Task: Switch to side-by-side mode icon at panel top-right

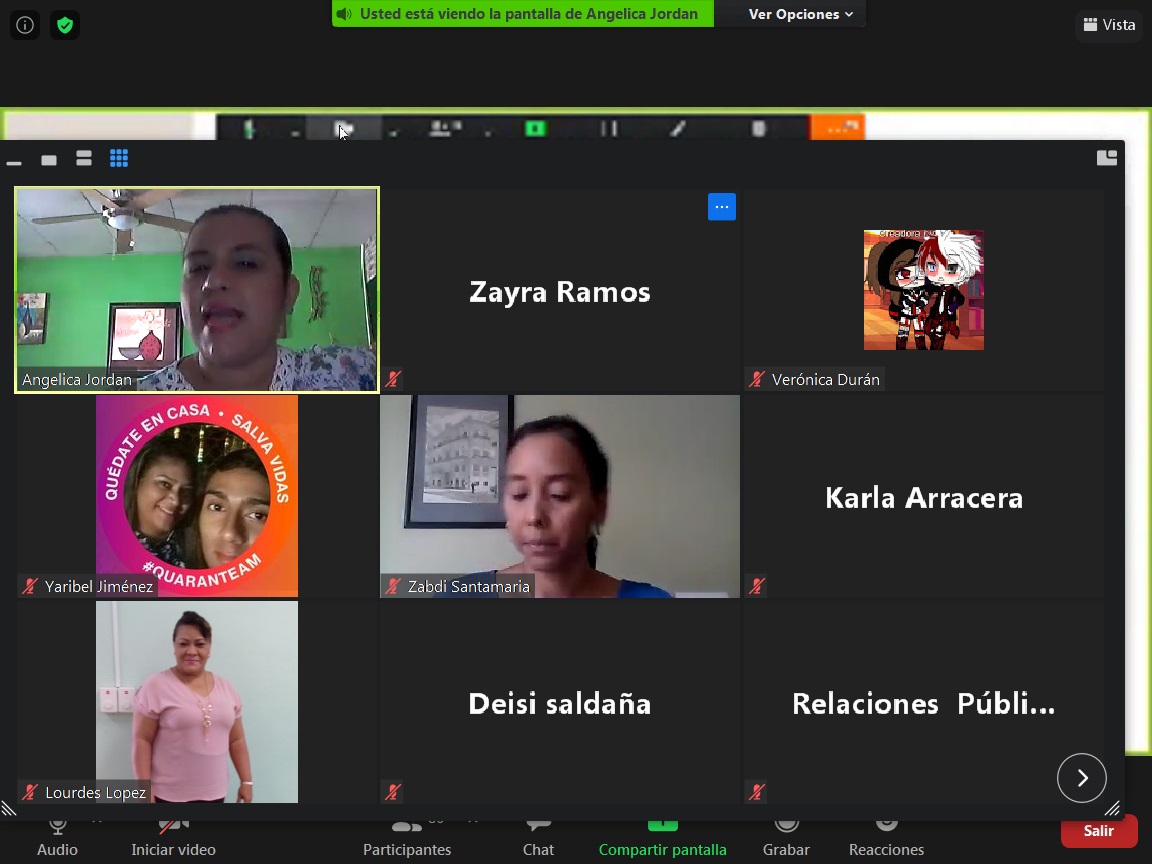Action: (1106, 158)
